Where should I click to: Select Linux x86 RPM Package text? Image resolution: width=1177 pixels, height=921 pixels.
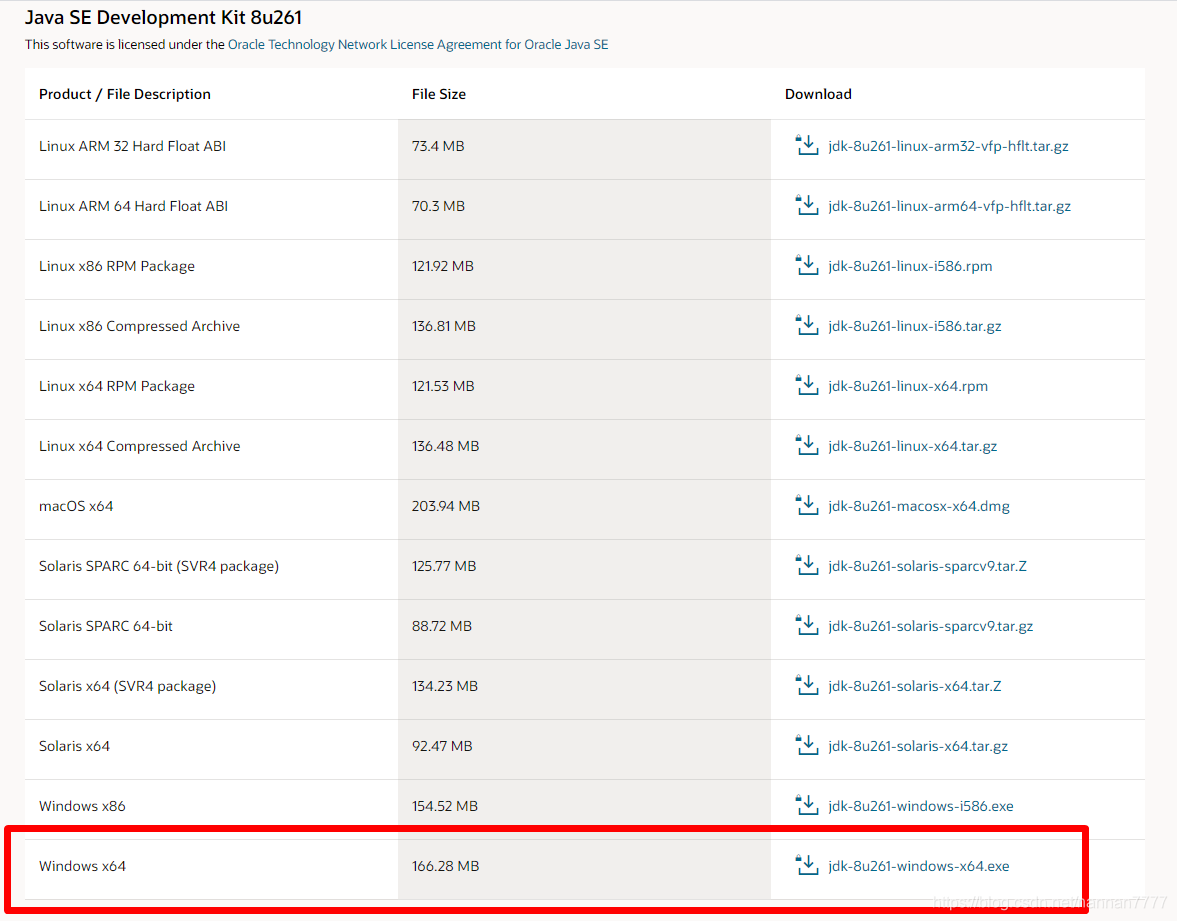[x=116, y=266]
